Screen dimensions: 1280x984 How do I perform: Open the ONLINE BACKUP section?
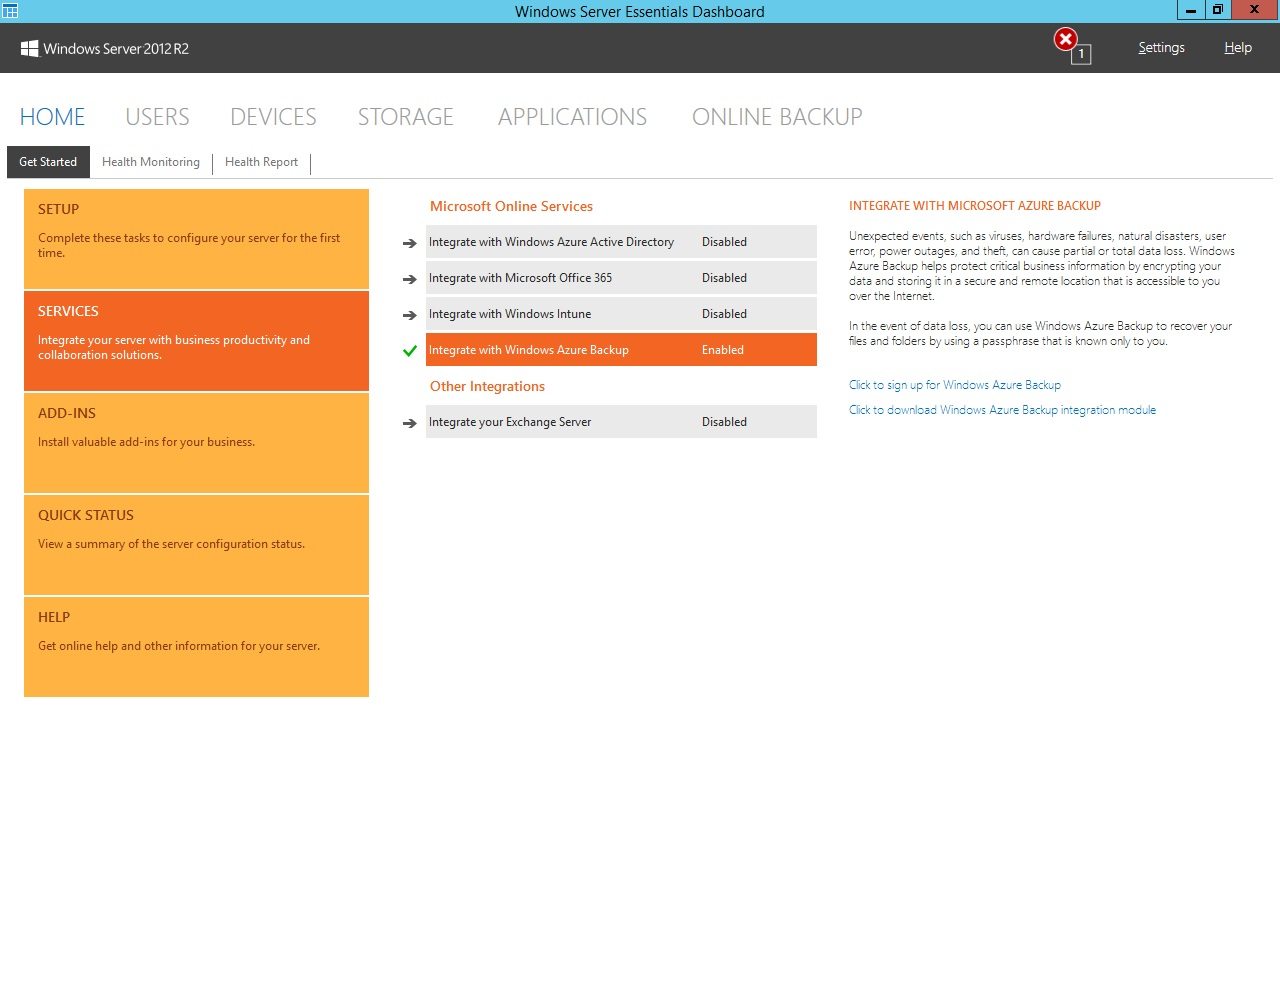[x=777, y=117]
